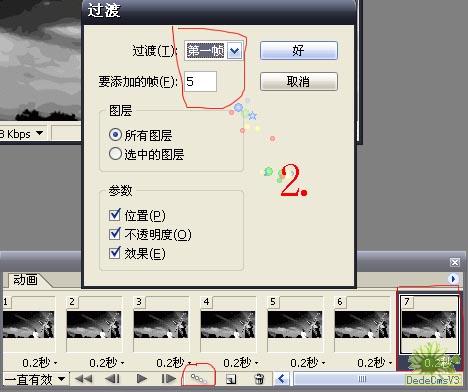Click the duplicate current frame icon
Screen dimensions: 468x392
[231, 379]
